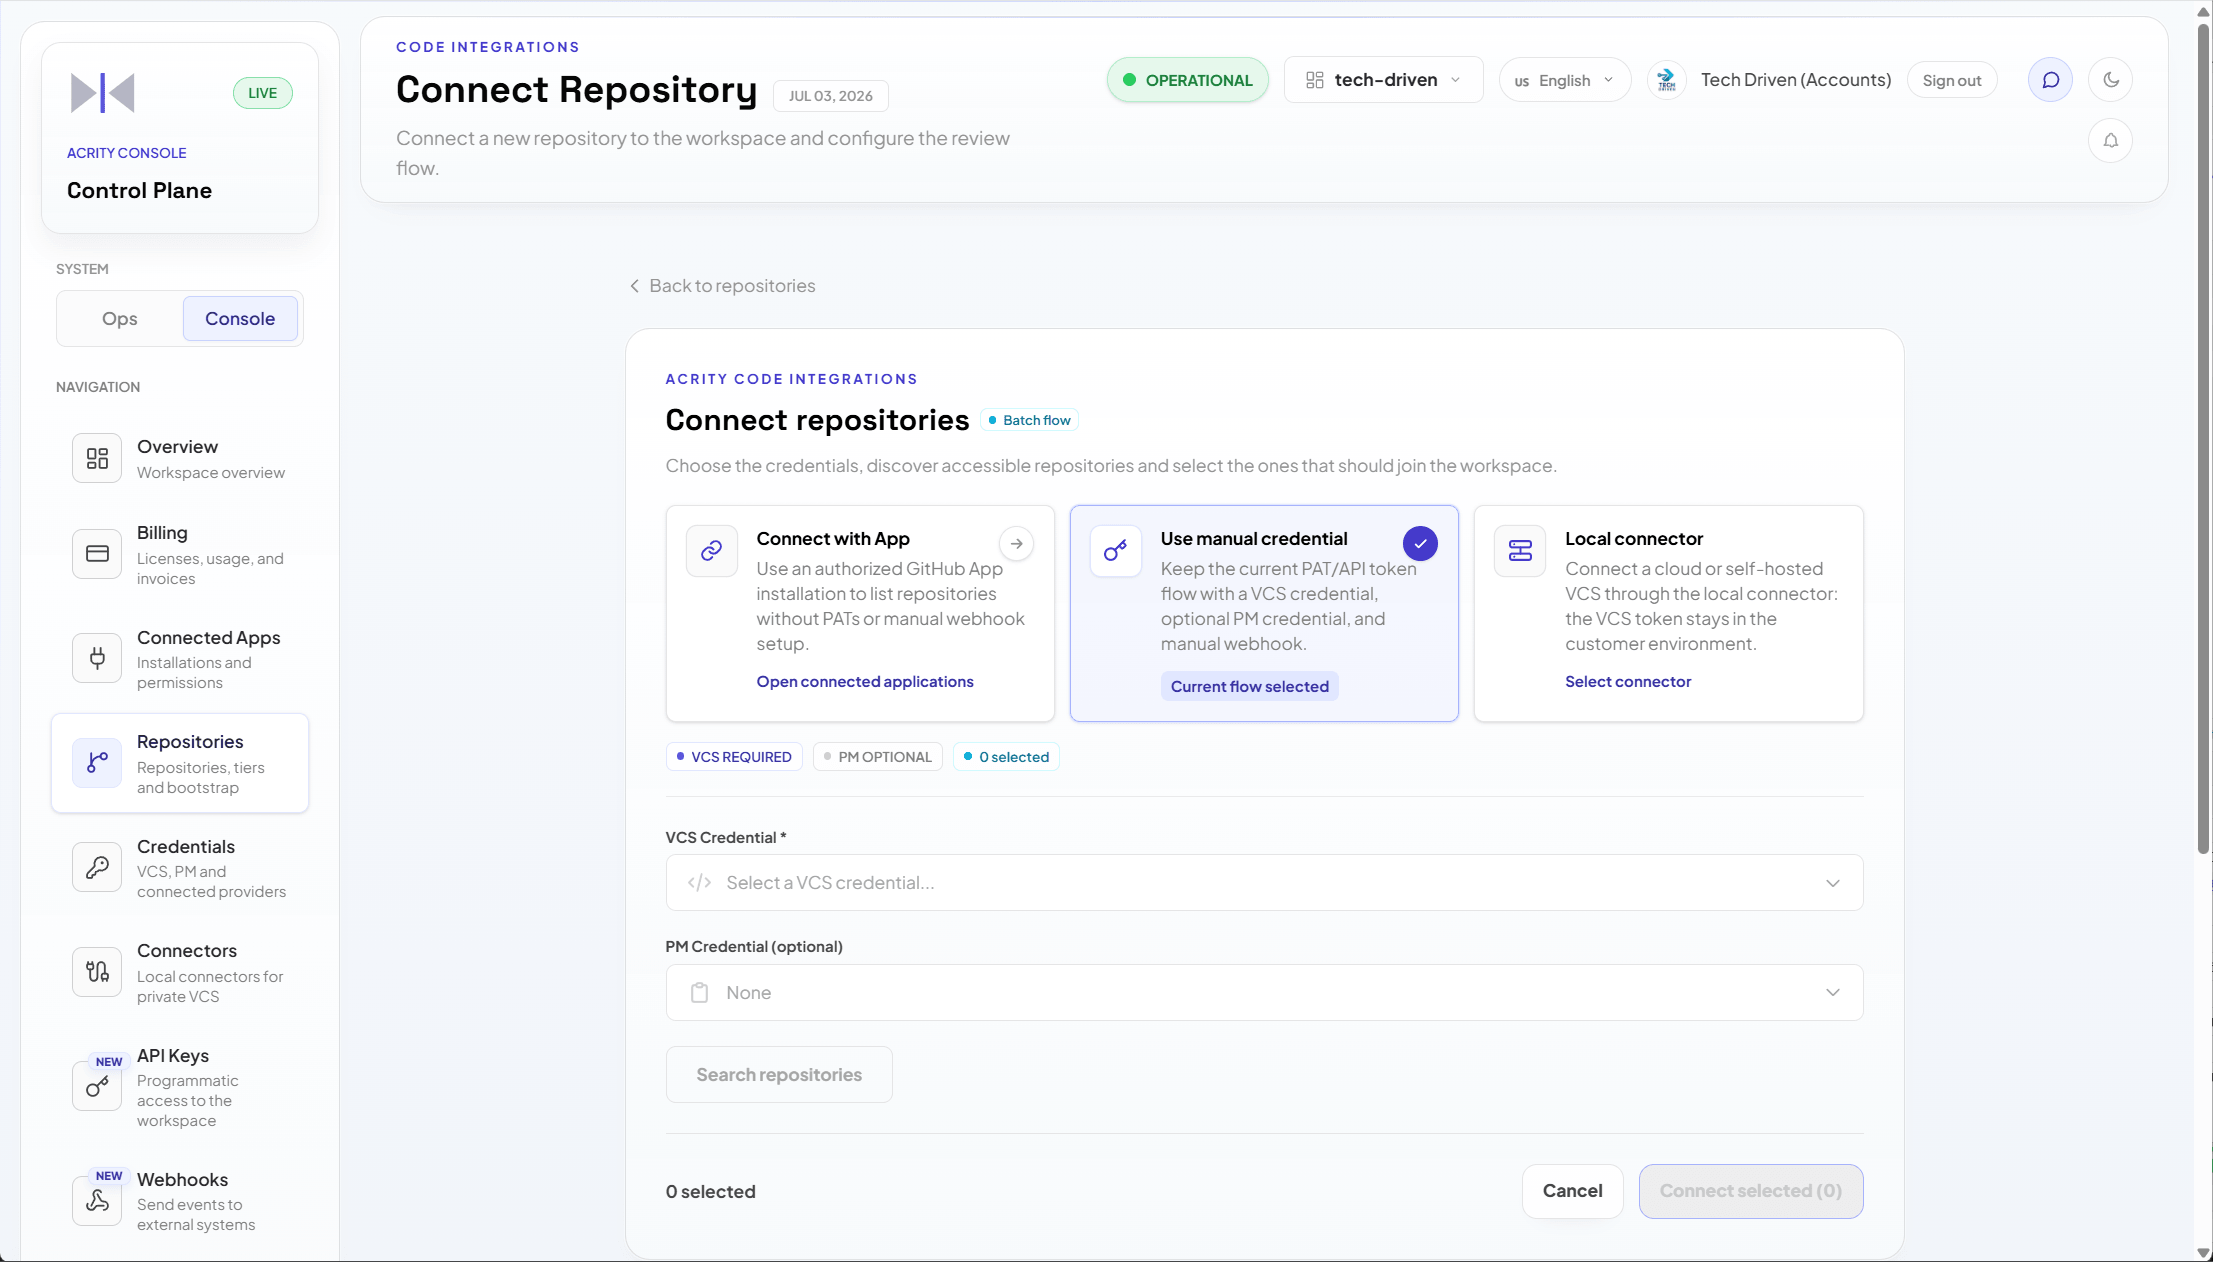This screenshot has height=1262, width=2213.
Task: Open the Overview navigation item
Action: (180, 458)
